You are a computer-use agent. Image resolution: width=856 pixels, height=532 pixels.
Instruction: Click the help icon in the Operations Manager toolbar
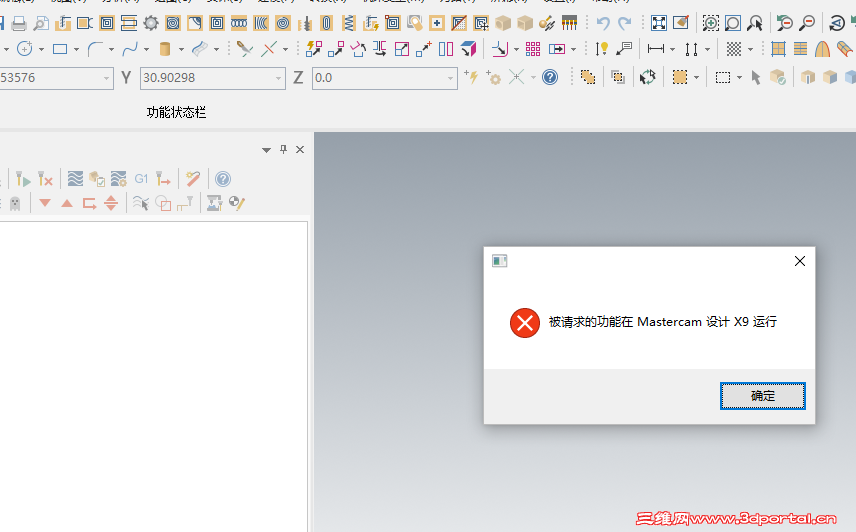(223, 179)
